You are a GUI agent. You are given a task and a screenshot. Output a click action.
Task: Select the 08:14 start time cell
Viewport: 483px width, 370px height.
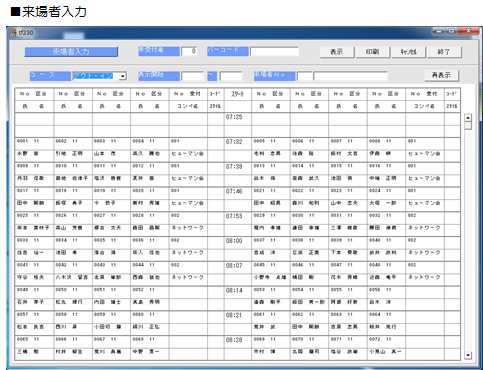[234, 290]
